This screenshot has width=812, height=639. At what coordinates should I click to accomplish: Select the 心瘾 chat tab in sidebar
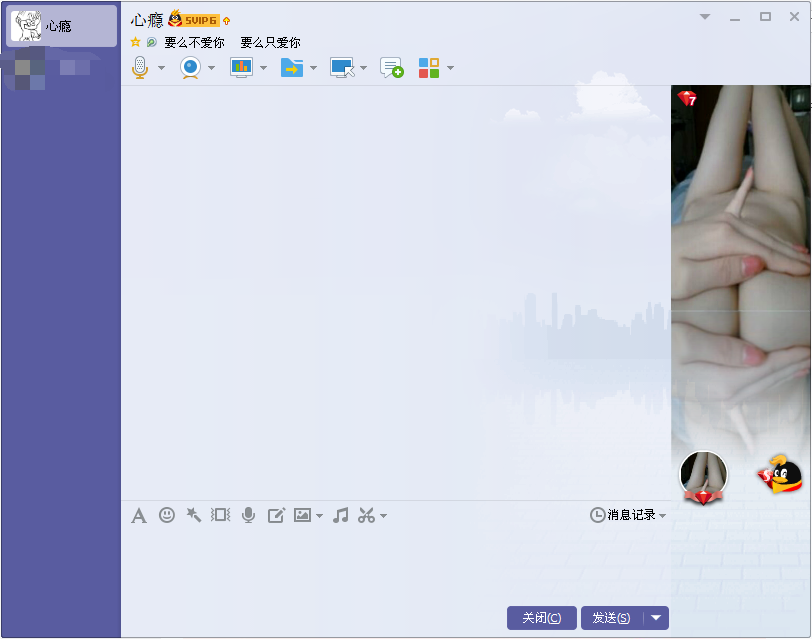[61, 26]
